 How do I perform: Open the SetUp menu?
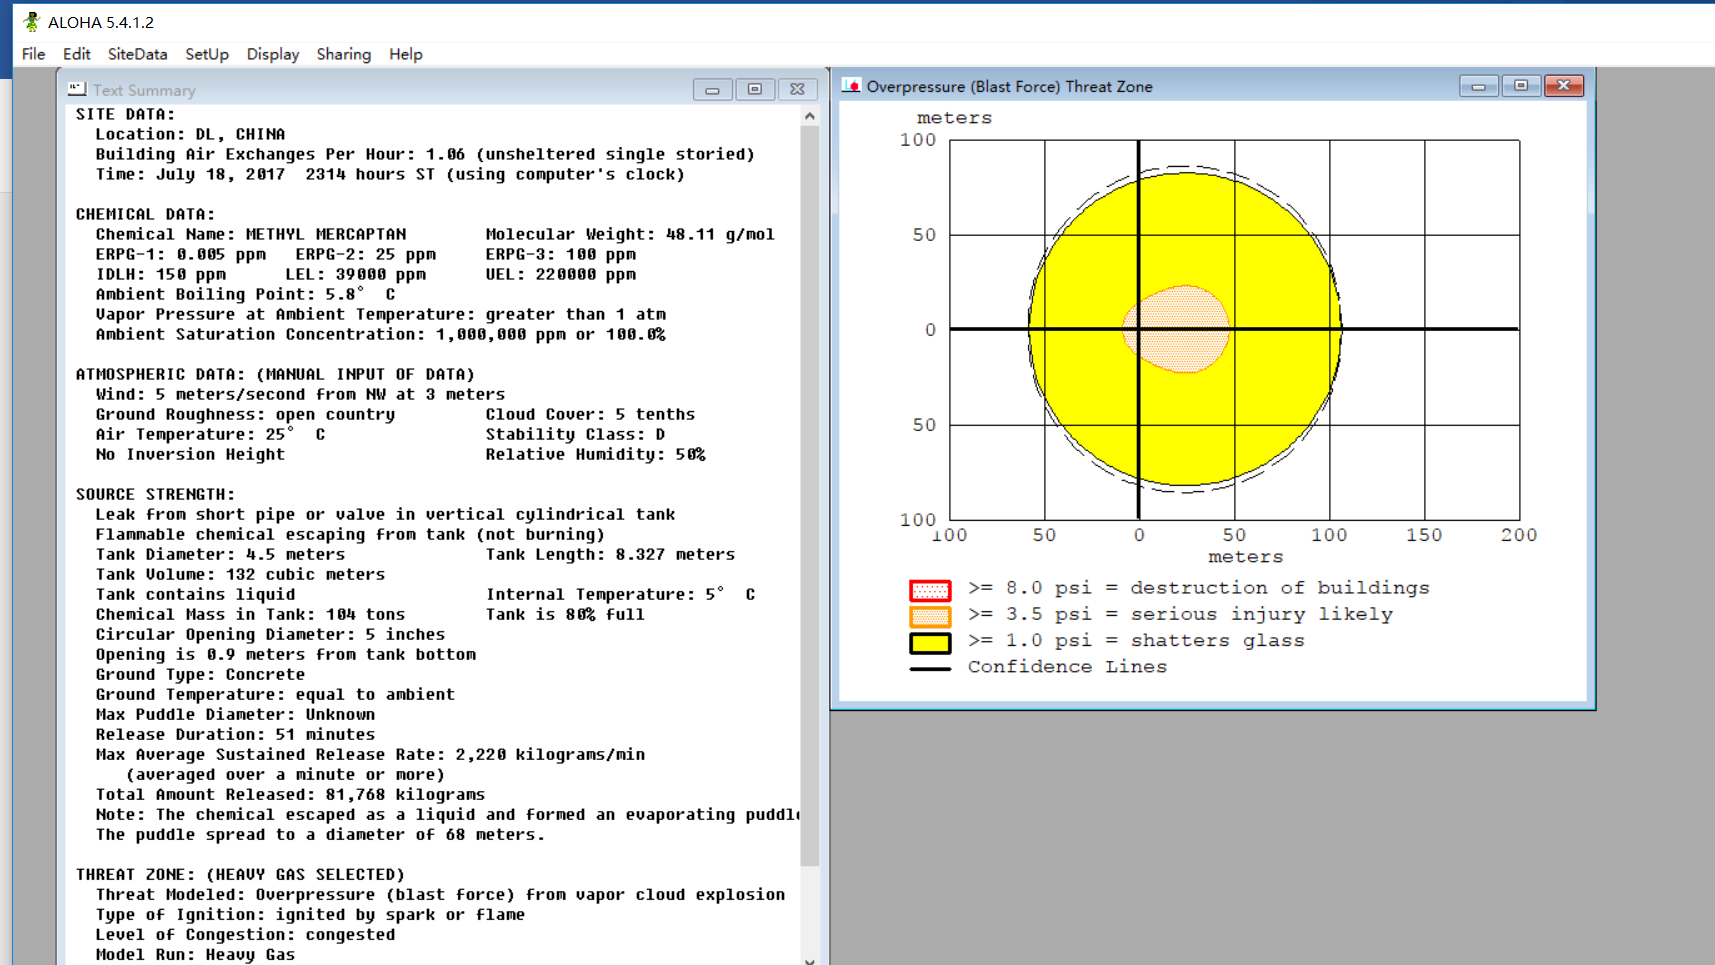[207, 54]
